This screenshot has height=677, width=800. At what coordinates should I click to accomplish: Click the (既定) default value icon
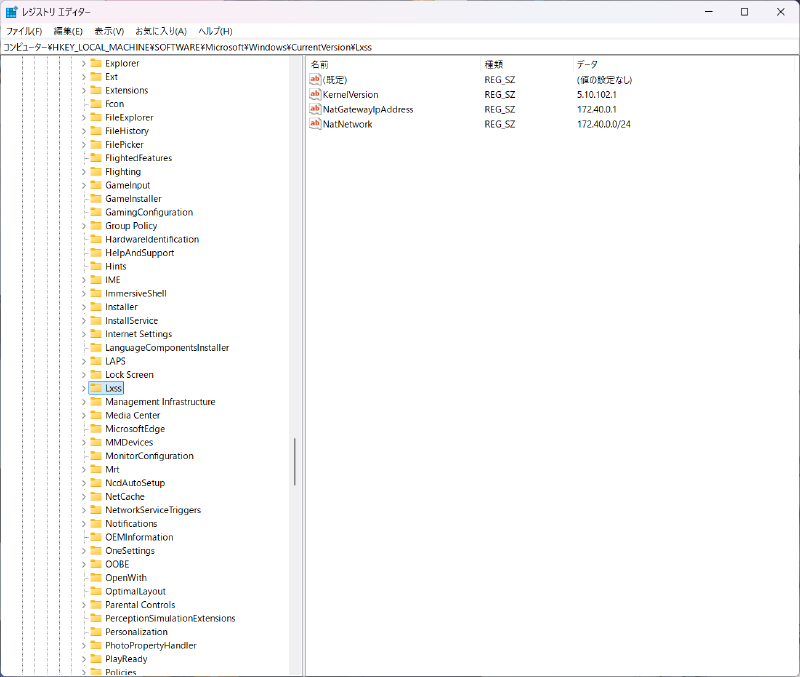pyautogui.click(x=315, y=79)
